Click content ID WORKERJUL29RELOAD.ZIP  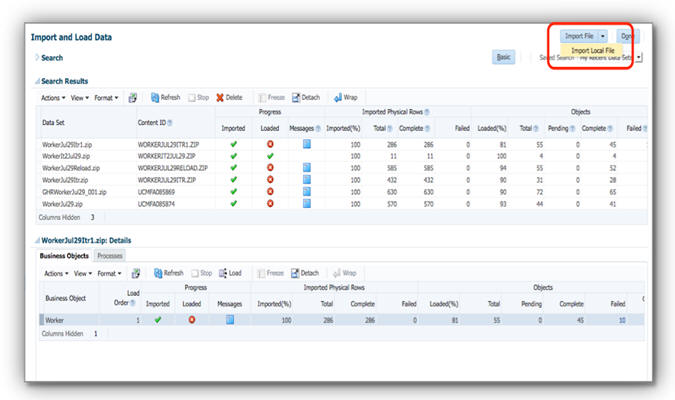pos(173,168)
